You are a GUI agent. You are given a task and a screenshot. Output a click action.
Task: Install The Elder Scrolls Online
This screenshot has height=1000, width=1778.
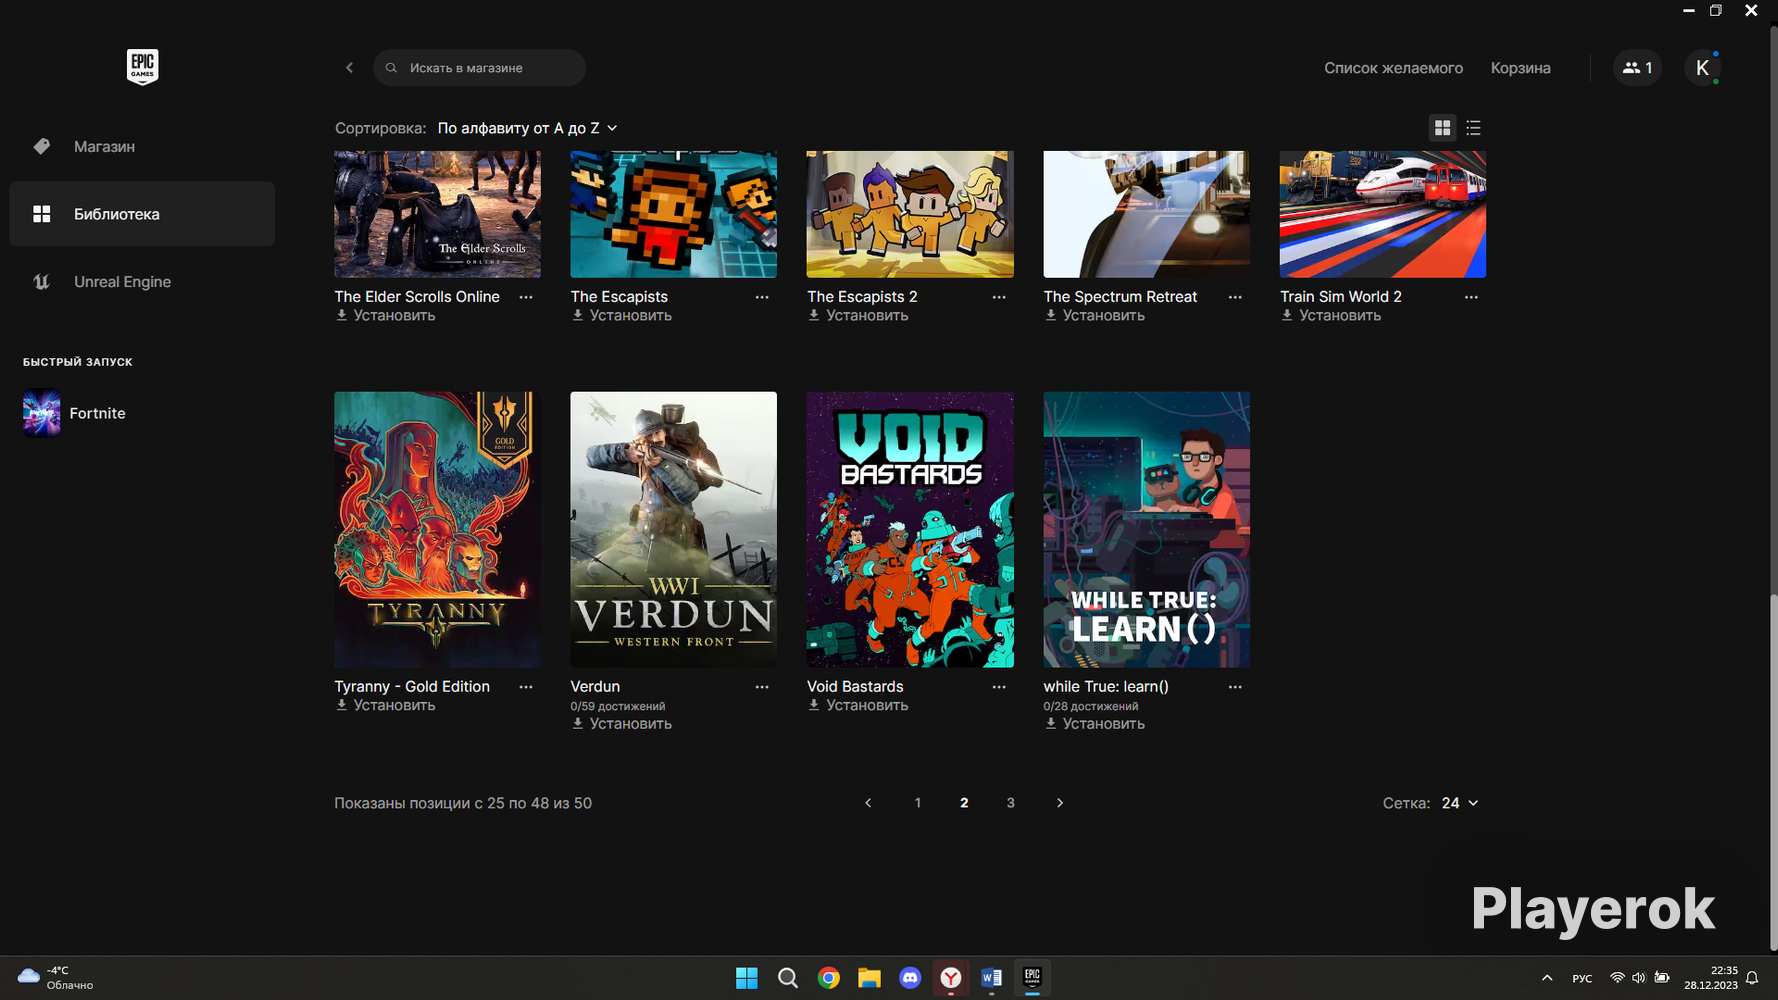point(385,316)
